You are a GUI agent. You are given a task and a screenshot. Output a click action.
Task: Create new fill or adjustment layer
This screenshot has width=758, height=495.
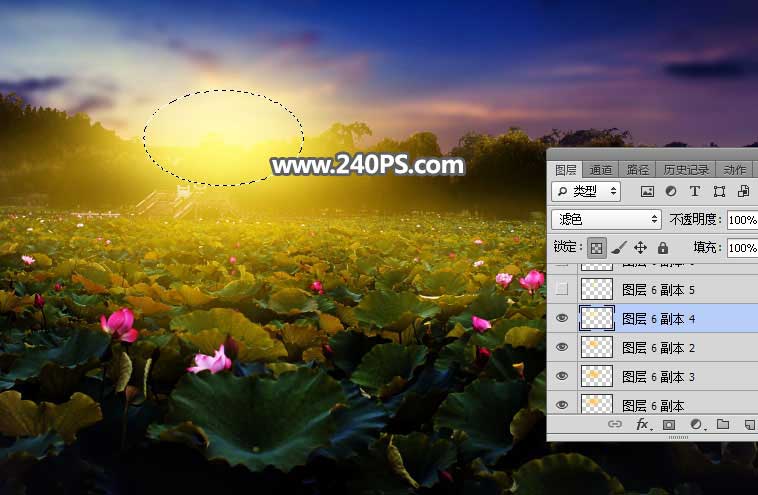point(696,424)
